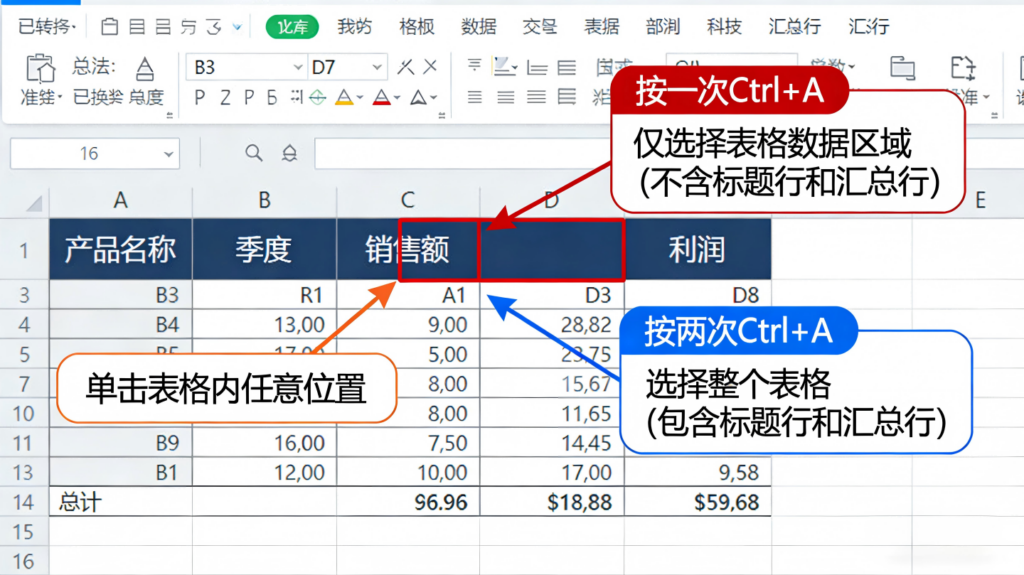Click the first lower-row horizontal alignment icon
The image size is (1024, 575).
click(475, 97)
